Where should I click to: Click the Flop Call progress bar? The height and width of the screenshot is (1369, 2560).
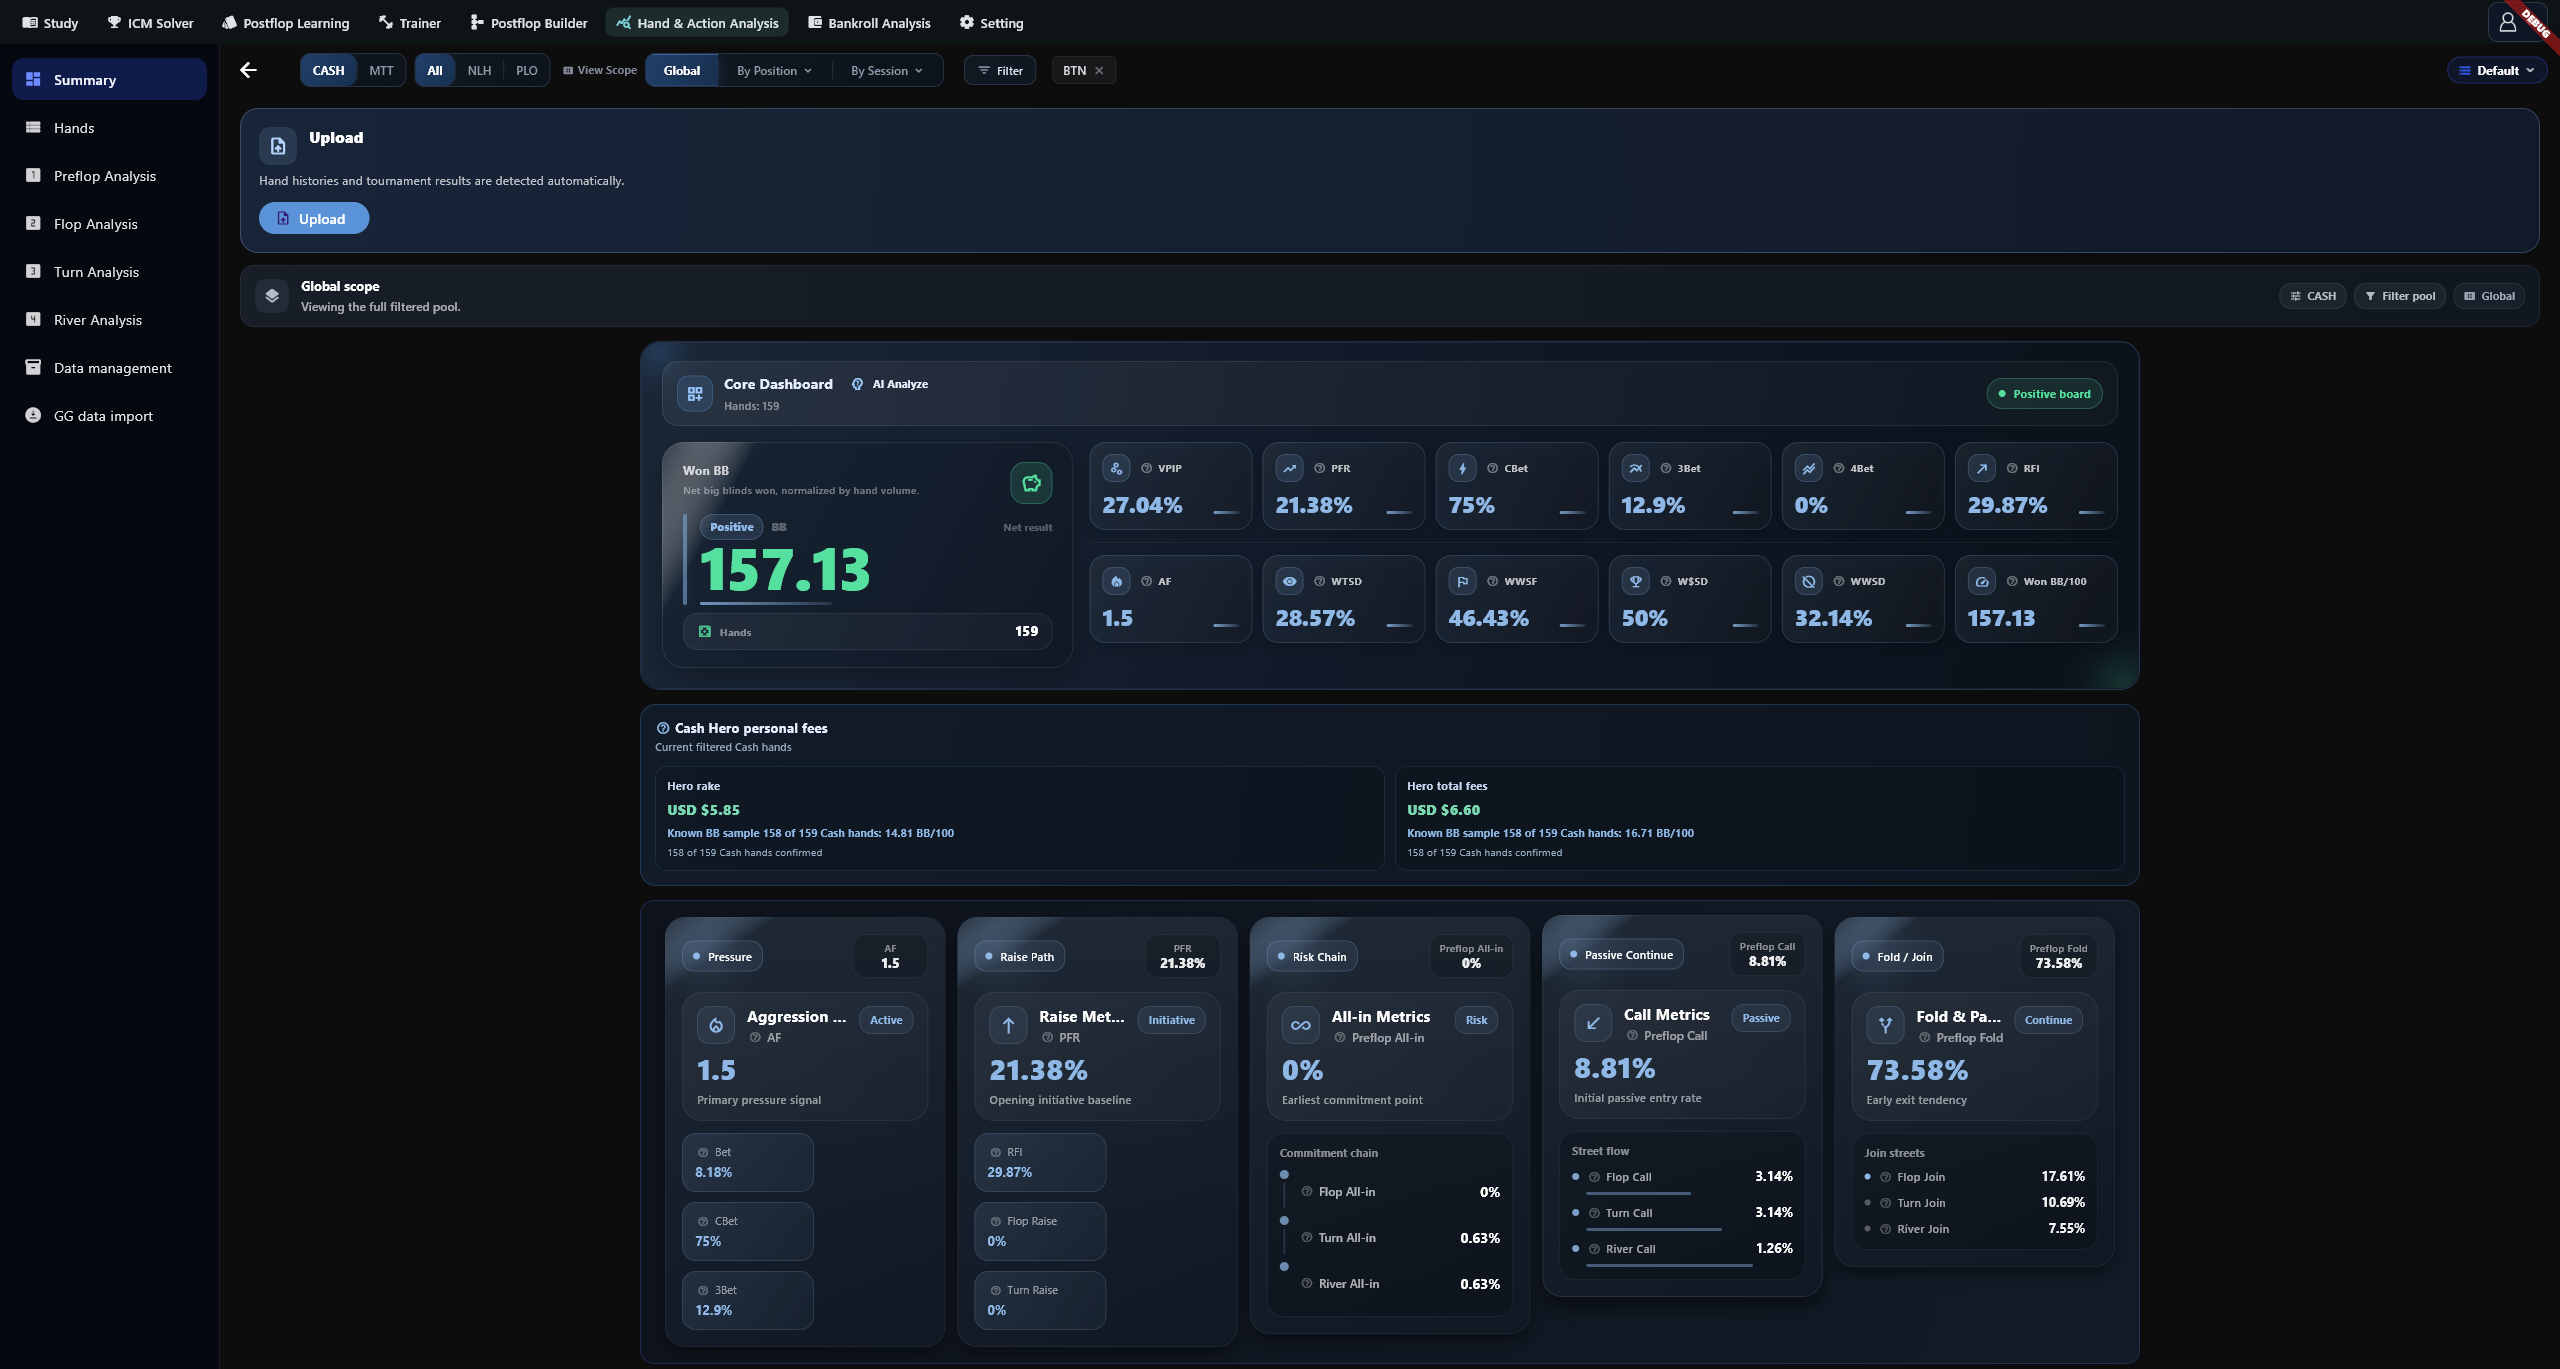1638,1193
